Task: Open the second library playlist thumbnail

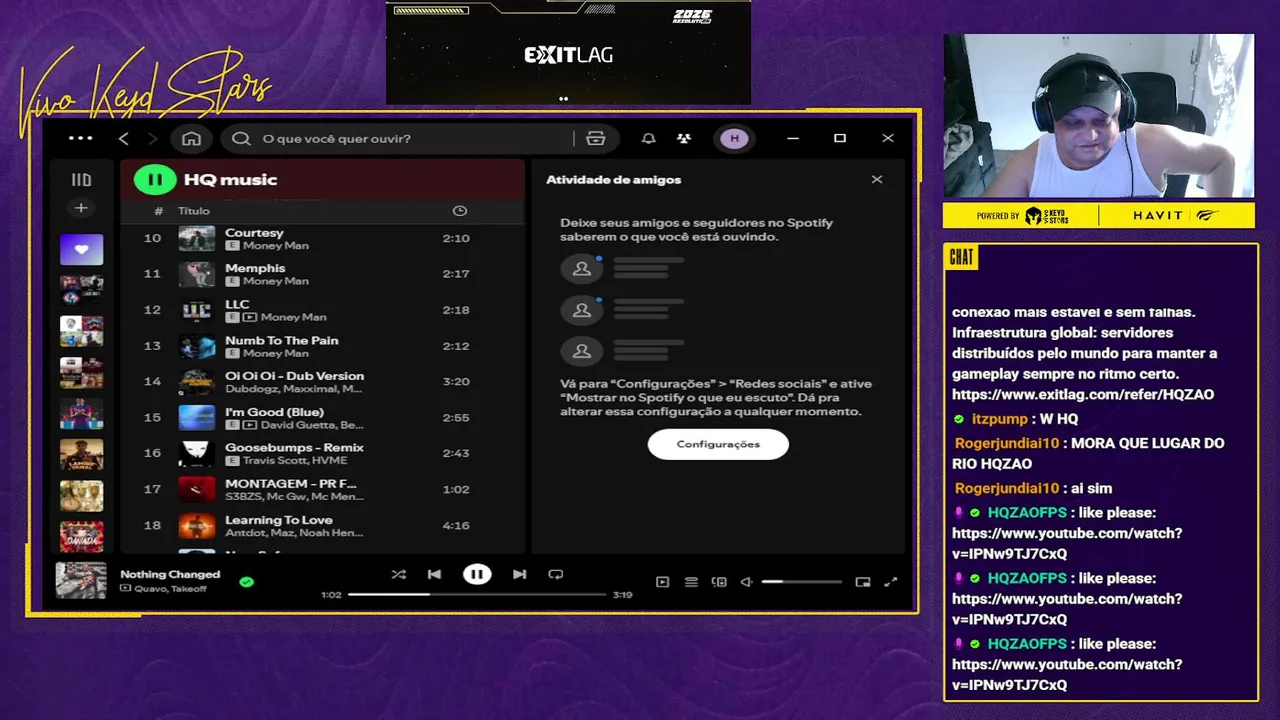Action: coord(81,290)
